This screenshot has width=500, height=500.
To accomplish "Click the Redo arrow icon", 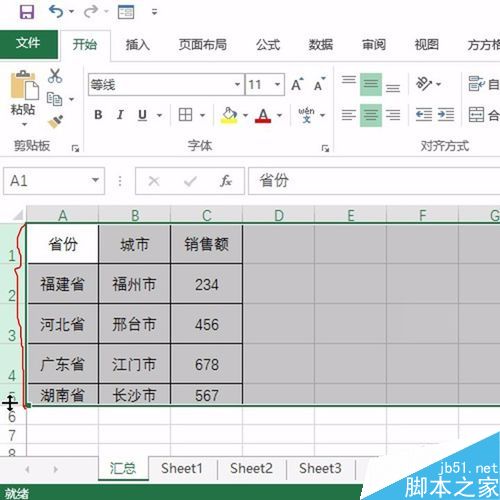I will click(91, 12).
